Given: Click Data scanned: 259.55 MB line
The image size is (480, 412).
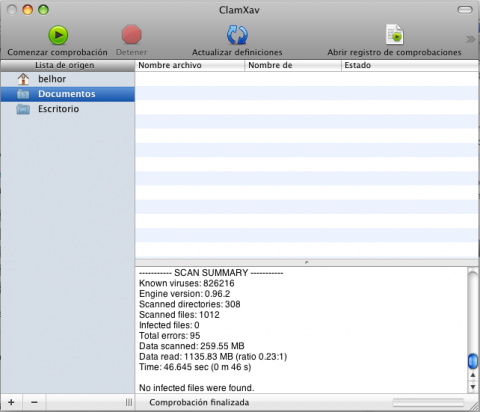Looking at the screenshot, I should (192, 346).
